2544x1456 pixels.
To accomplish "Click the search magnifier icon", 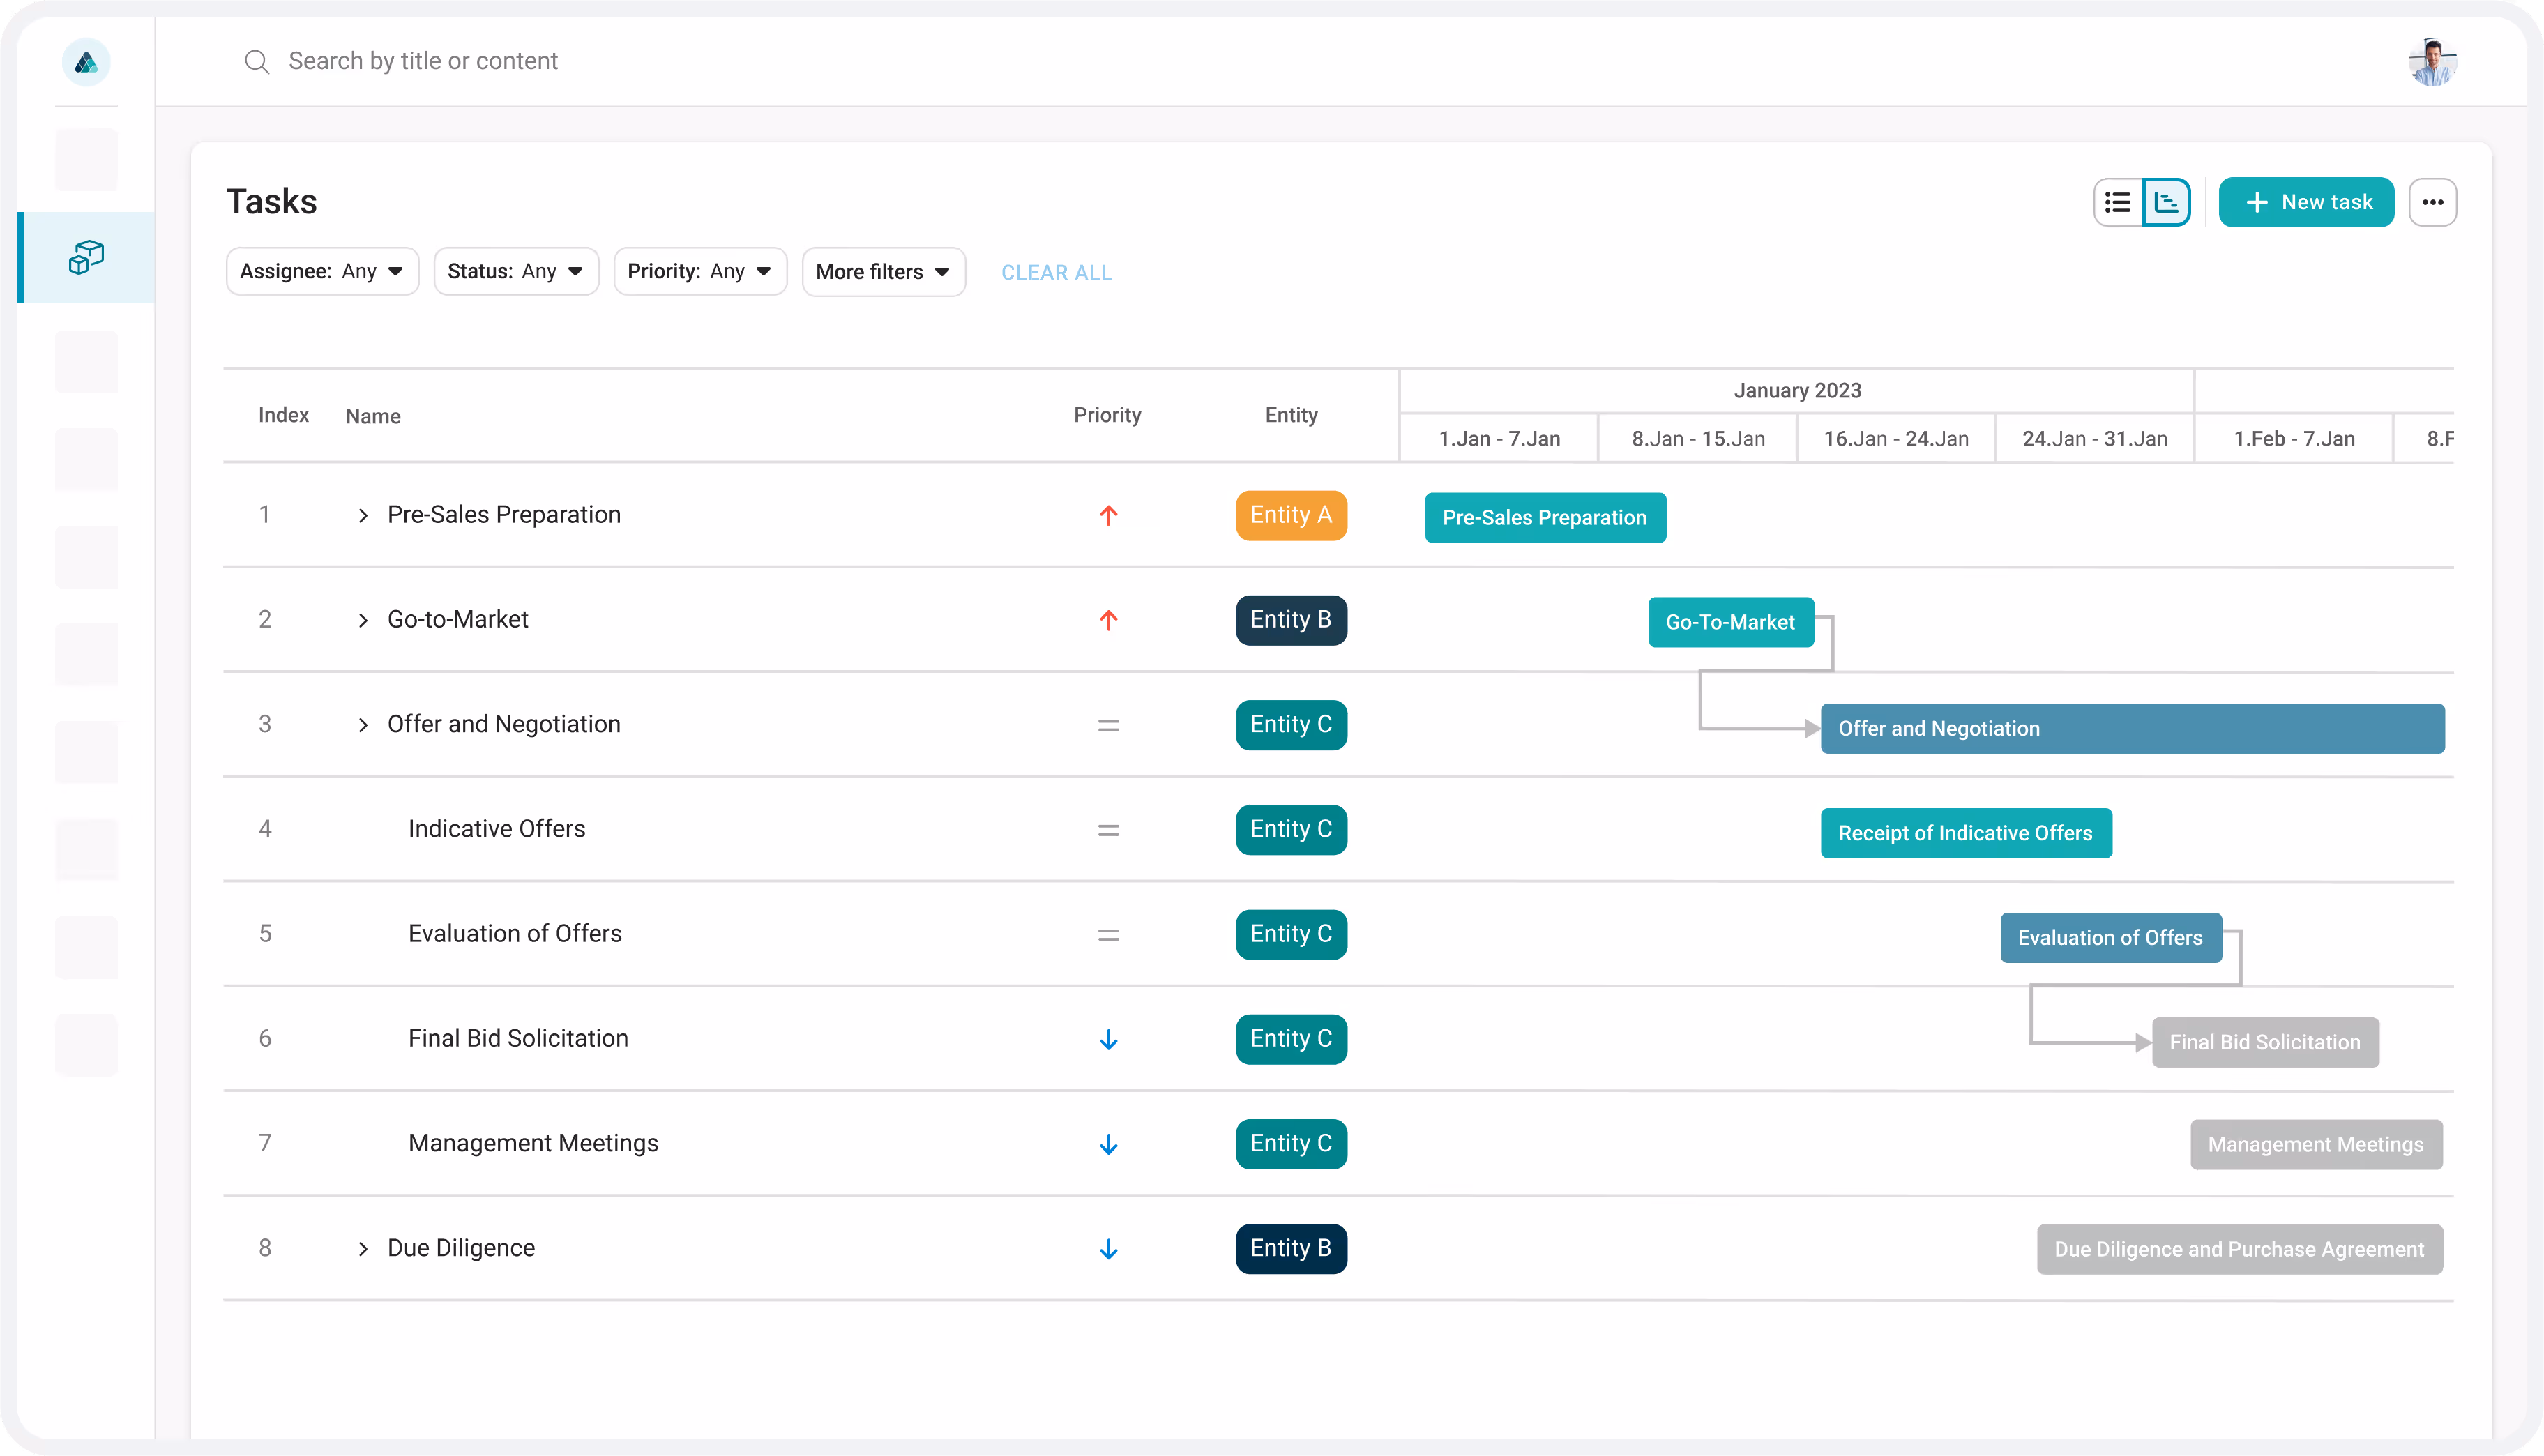I will (x=257, y=62).
